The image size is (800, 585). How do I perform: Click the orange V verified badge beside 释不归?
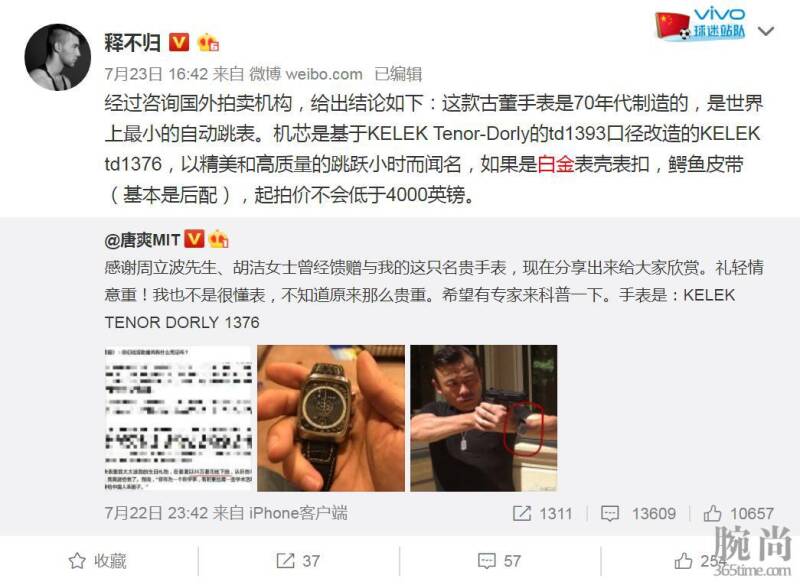(x=179, y=42)
